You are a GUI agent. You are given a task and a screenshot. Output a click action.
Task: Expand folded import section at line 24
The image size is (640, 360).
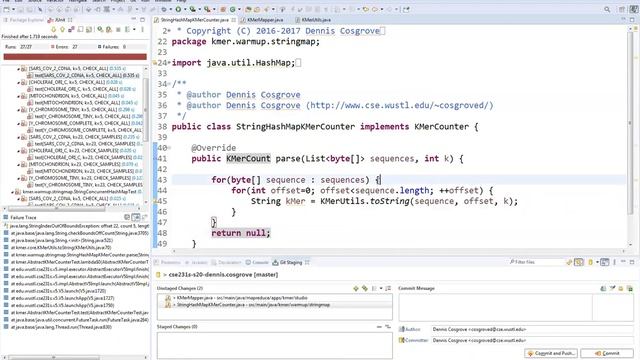tap(169, 63)
